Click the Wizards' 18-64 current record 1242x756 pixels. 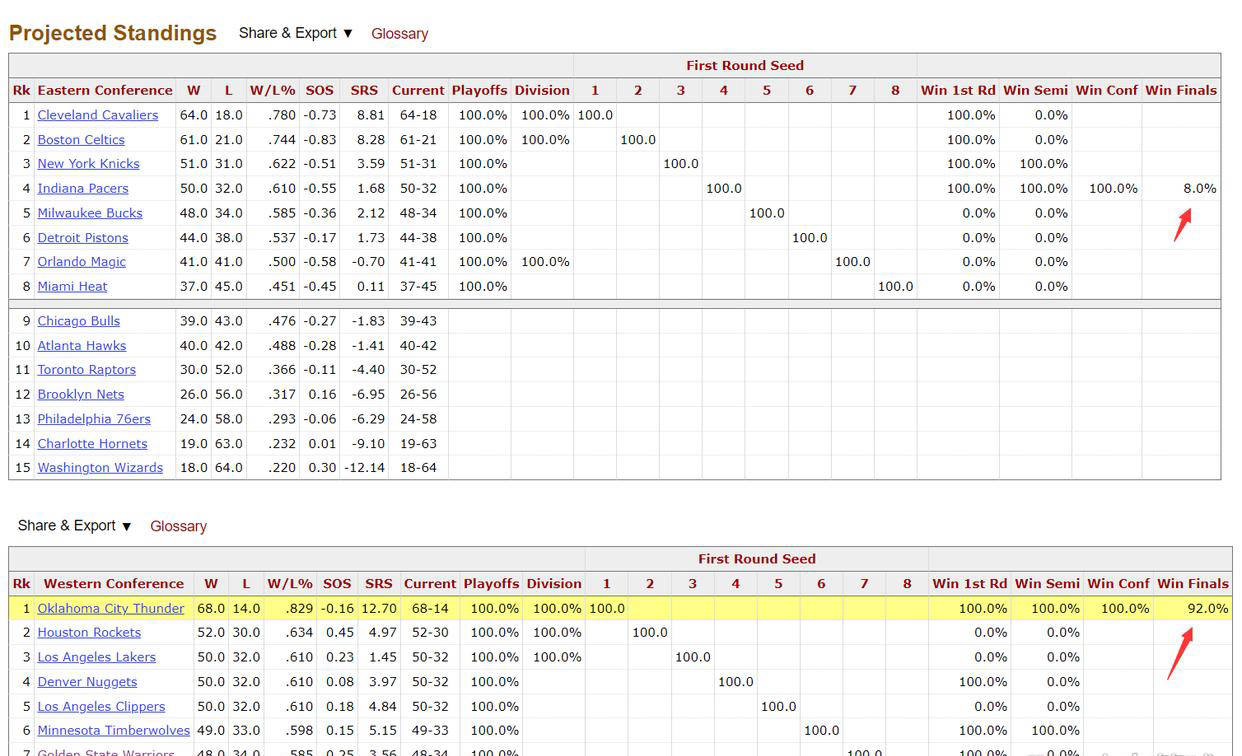[x=418, y=468]
